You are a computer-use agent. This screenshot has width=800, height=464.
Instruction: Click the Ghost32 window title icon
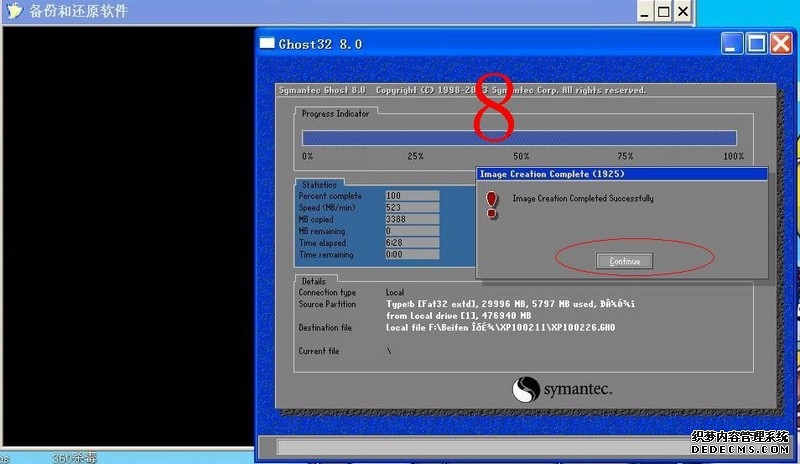pos(267,43)
